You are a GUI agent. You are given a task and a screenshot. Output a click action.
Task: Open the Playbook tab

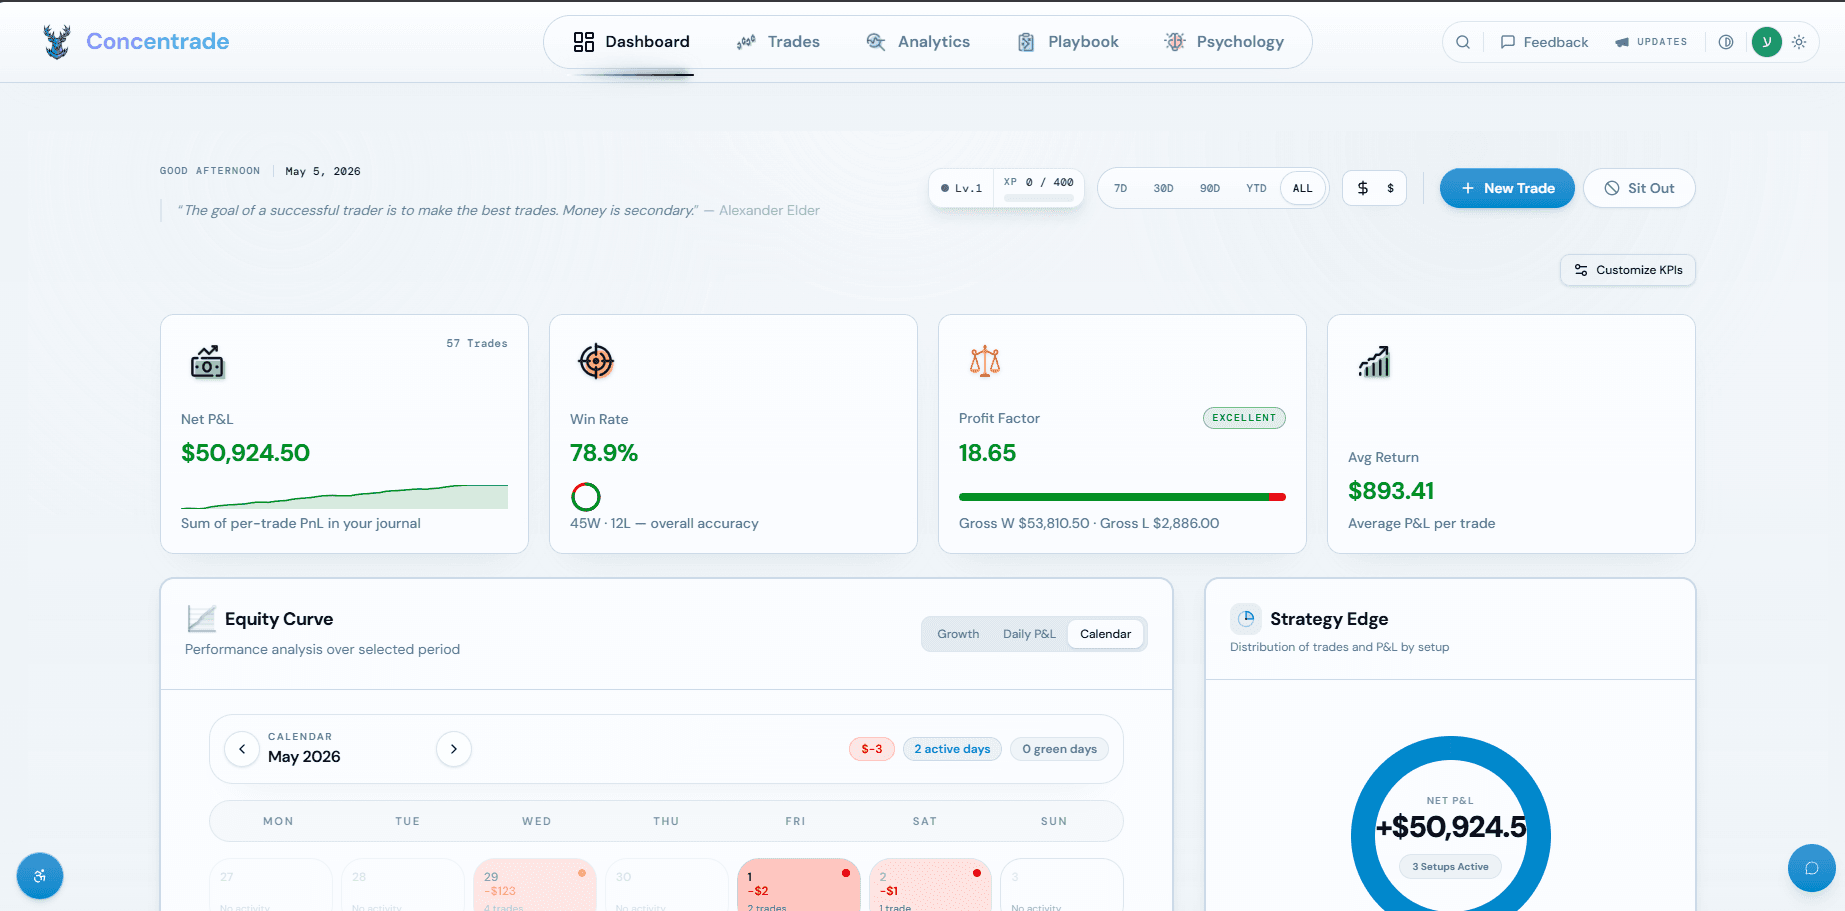coord(1068,42)
